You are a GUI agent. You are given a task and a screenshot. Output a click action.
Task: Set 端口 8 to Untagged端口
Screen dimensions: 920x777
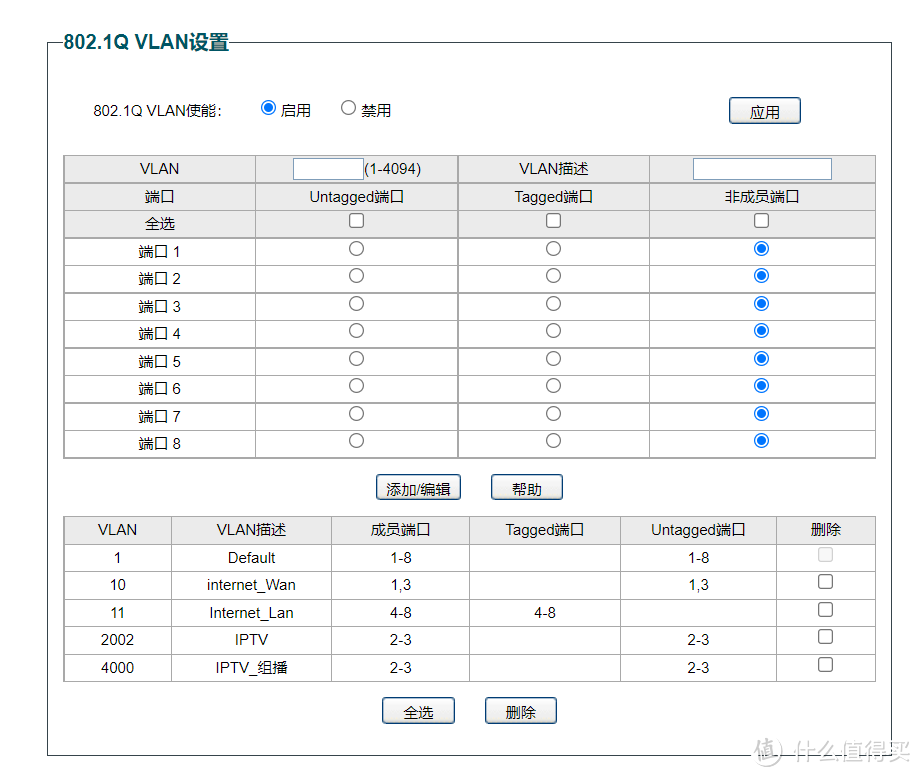[x=356, y=440]
